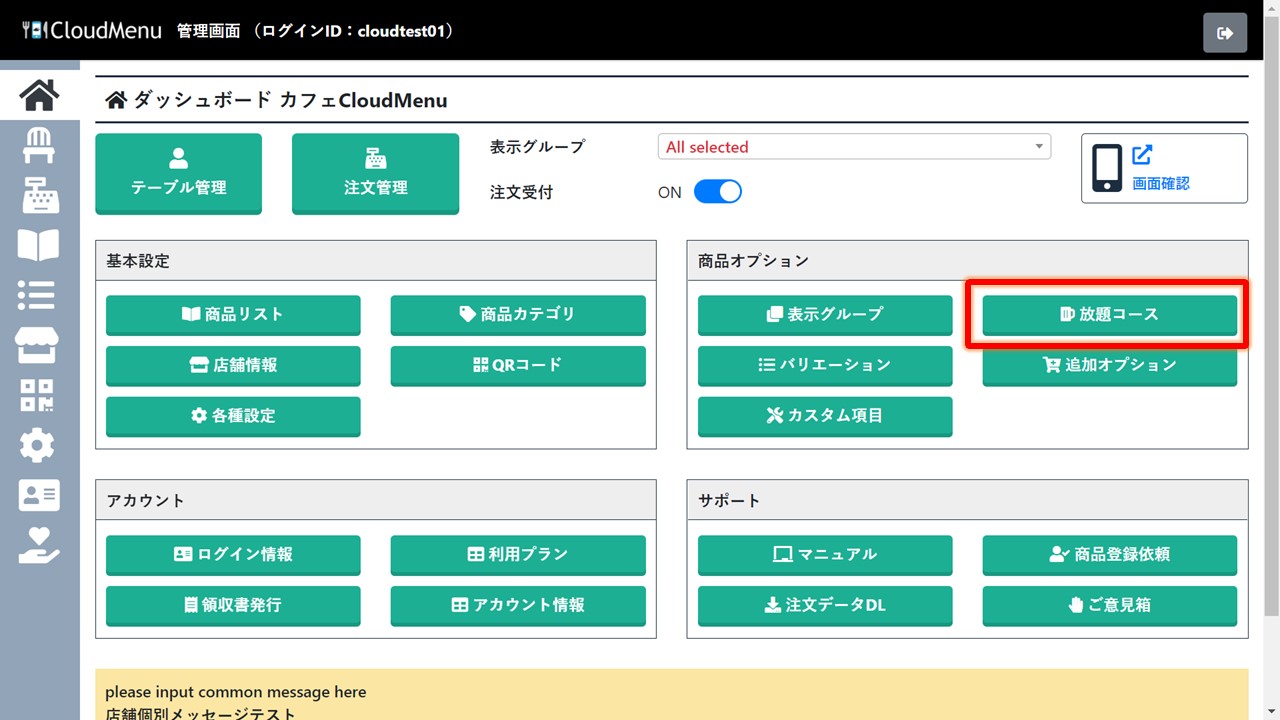Open アカウント情報

click(x=518, y=605)
